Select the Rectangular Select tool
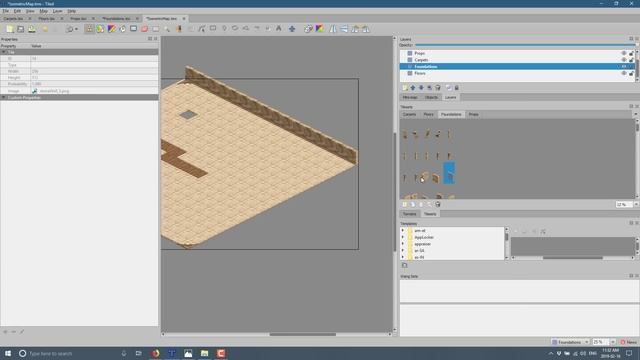Image resolution: width=640 pixels, height=360 pixels. coord(156,29)
